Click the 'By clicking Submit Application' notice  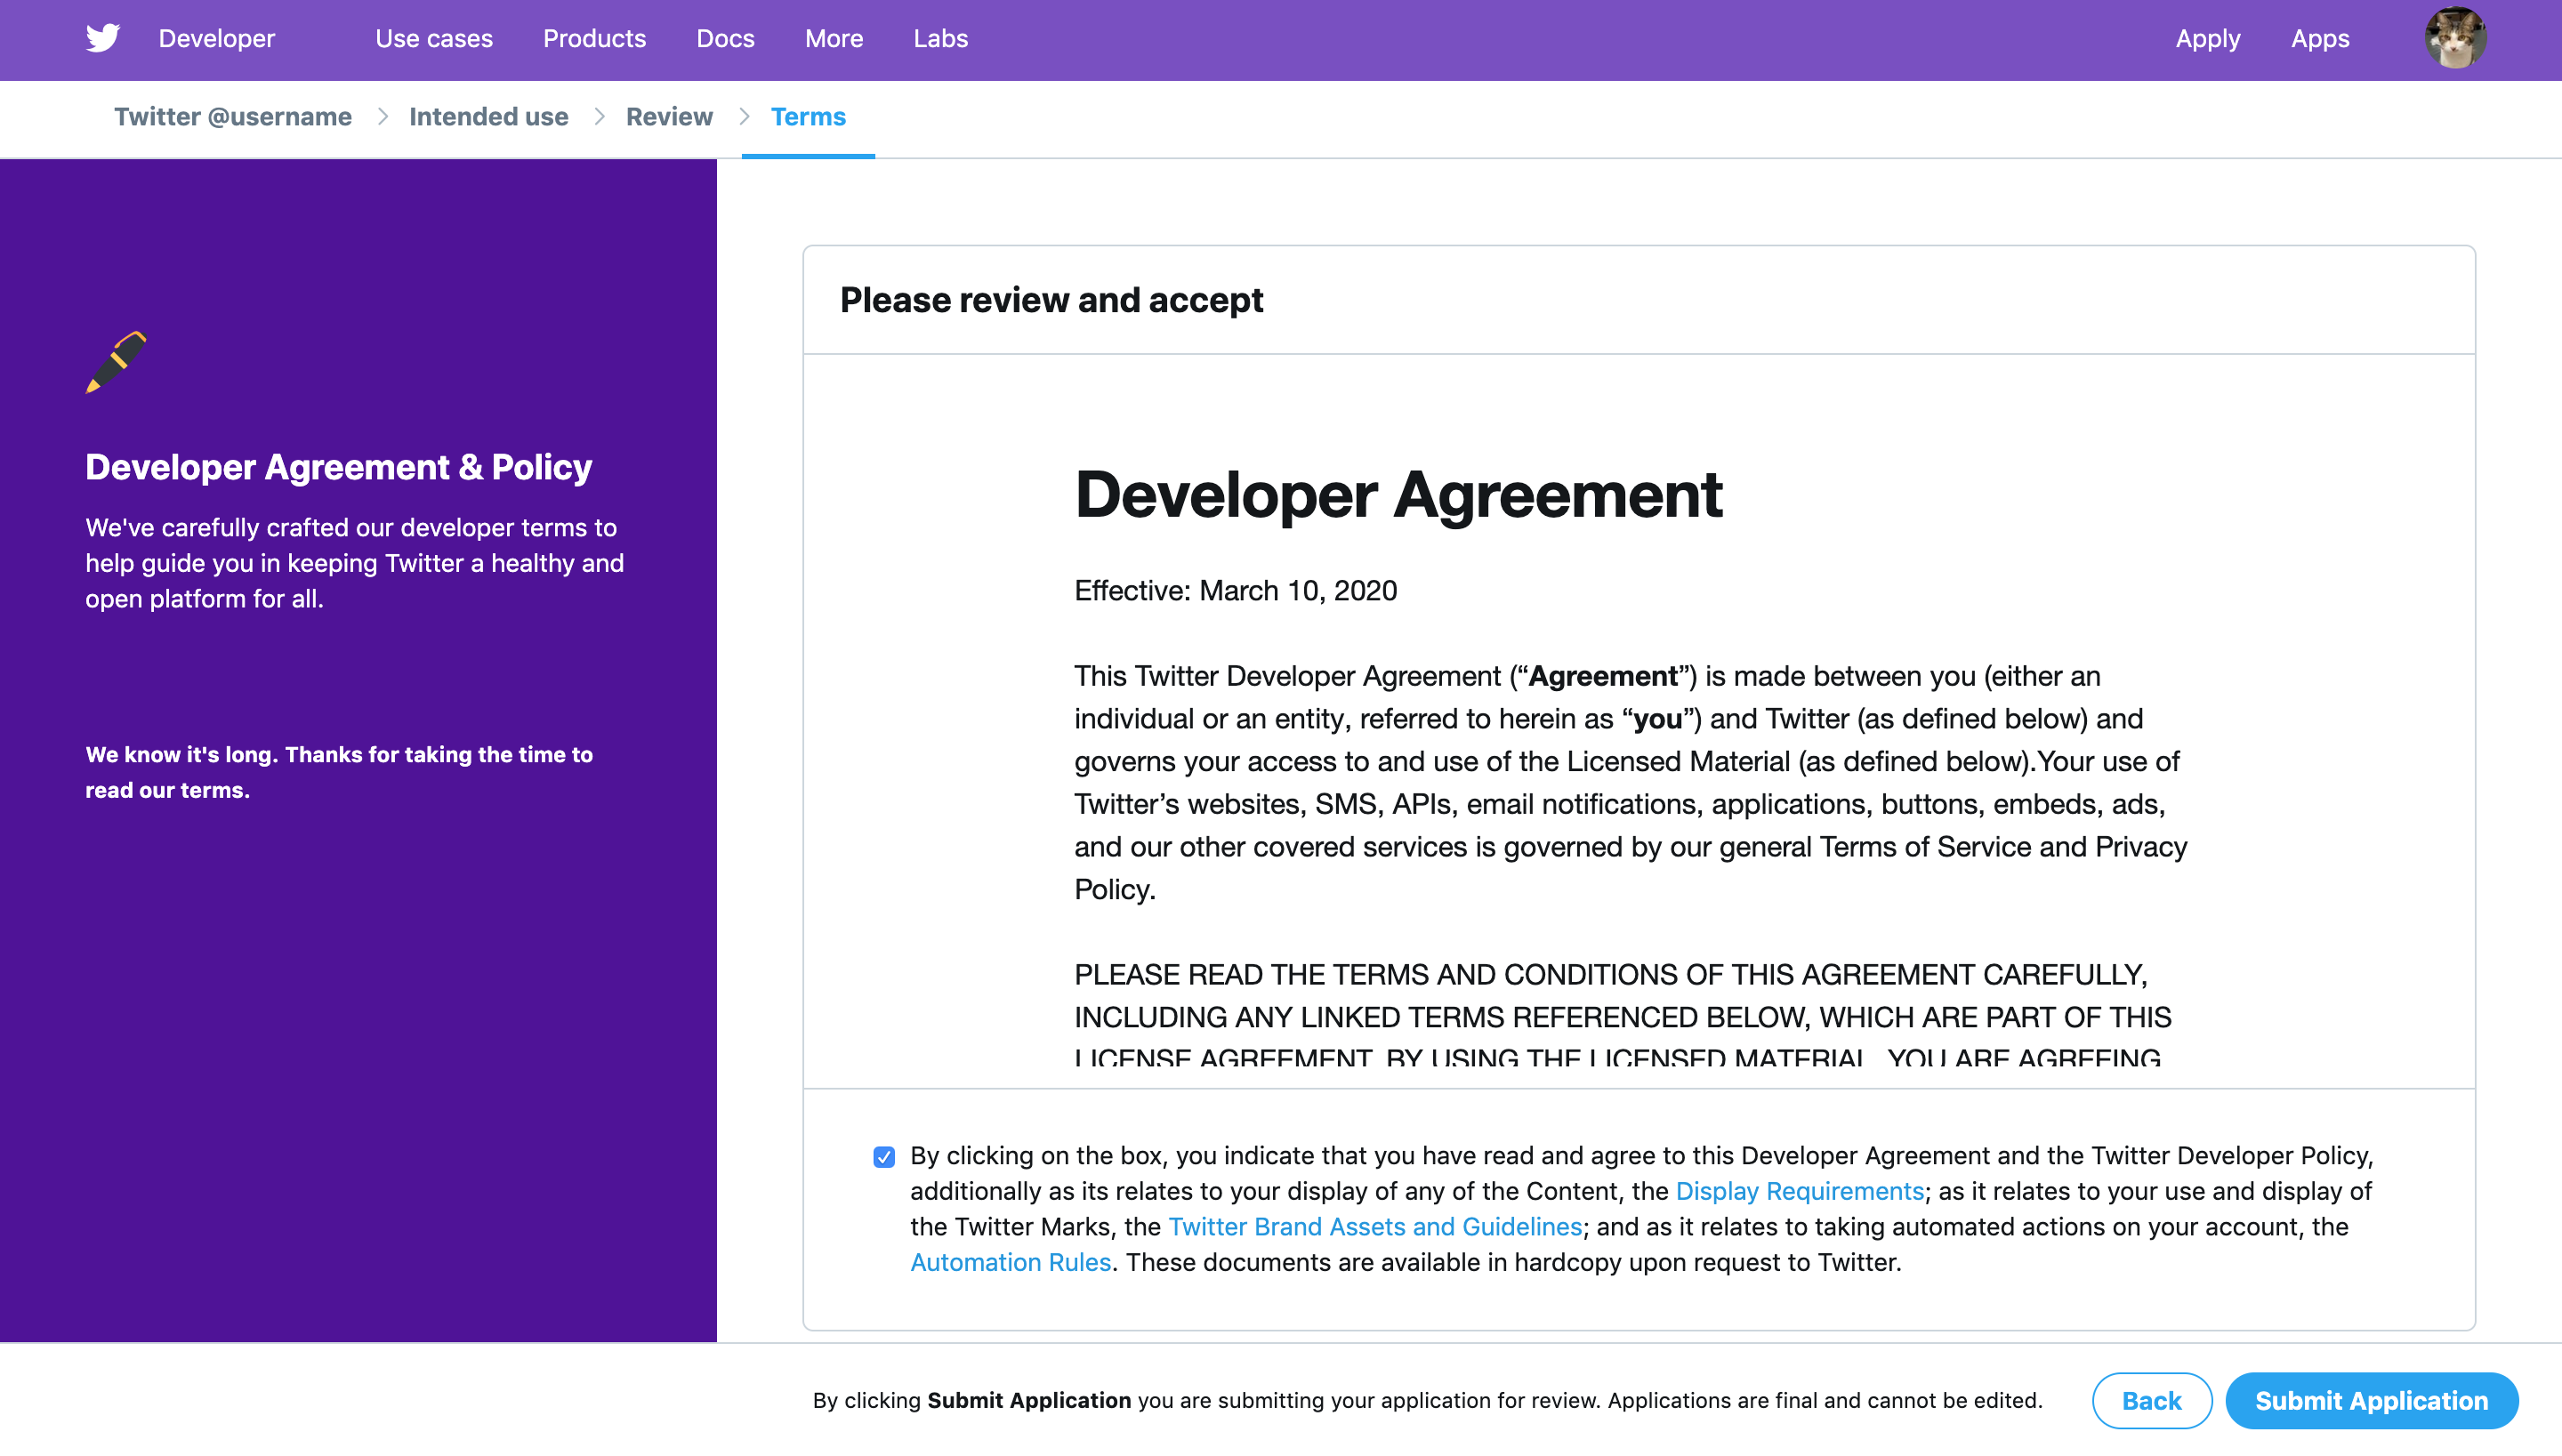(x=1428, y=1401)
